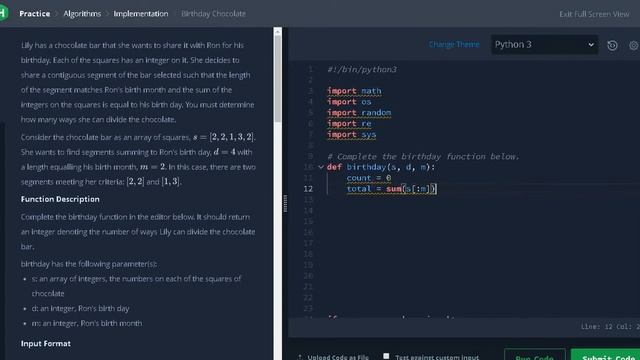Click line number 12 in gutter
Screen dimensions: 640x360
coord(308,189)
